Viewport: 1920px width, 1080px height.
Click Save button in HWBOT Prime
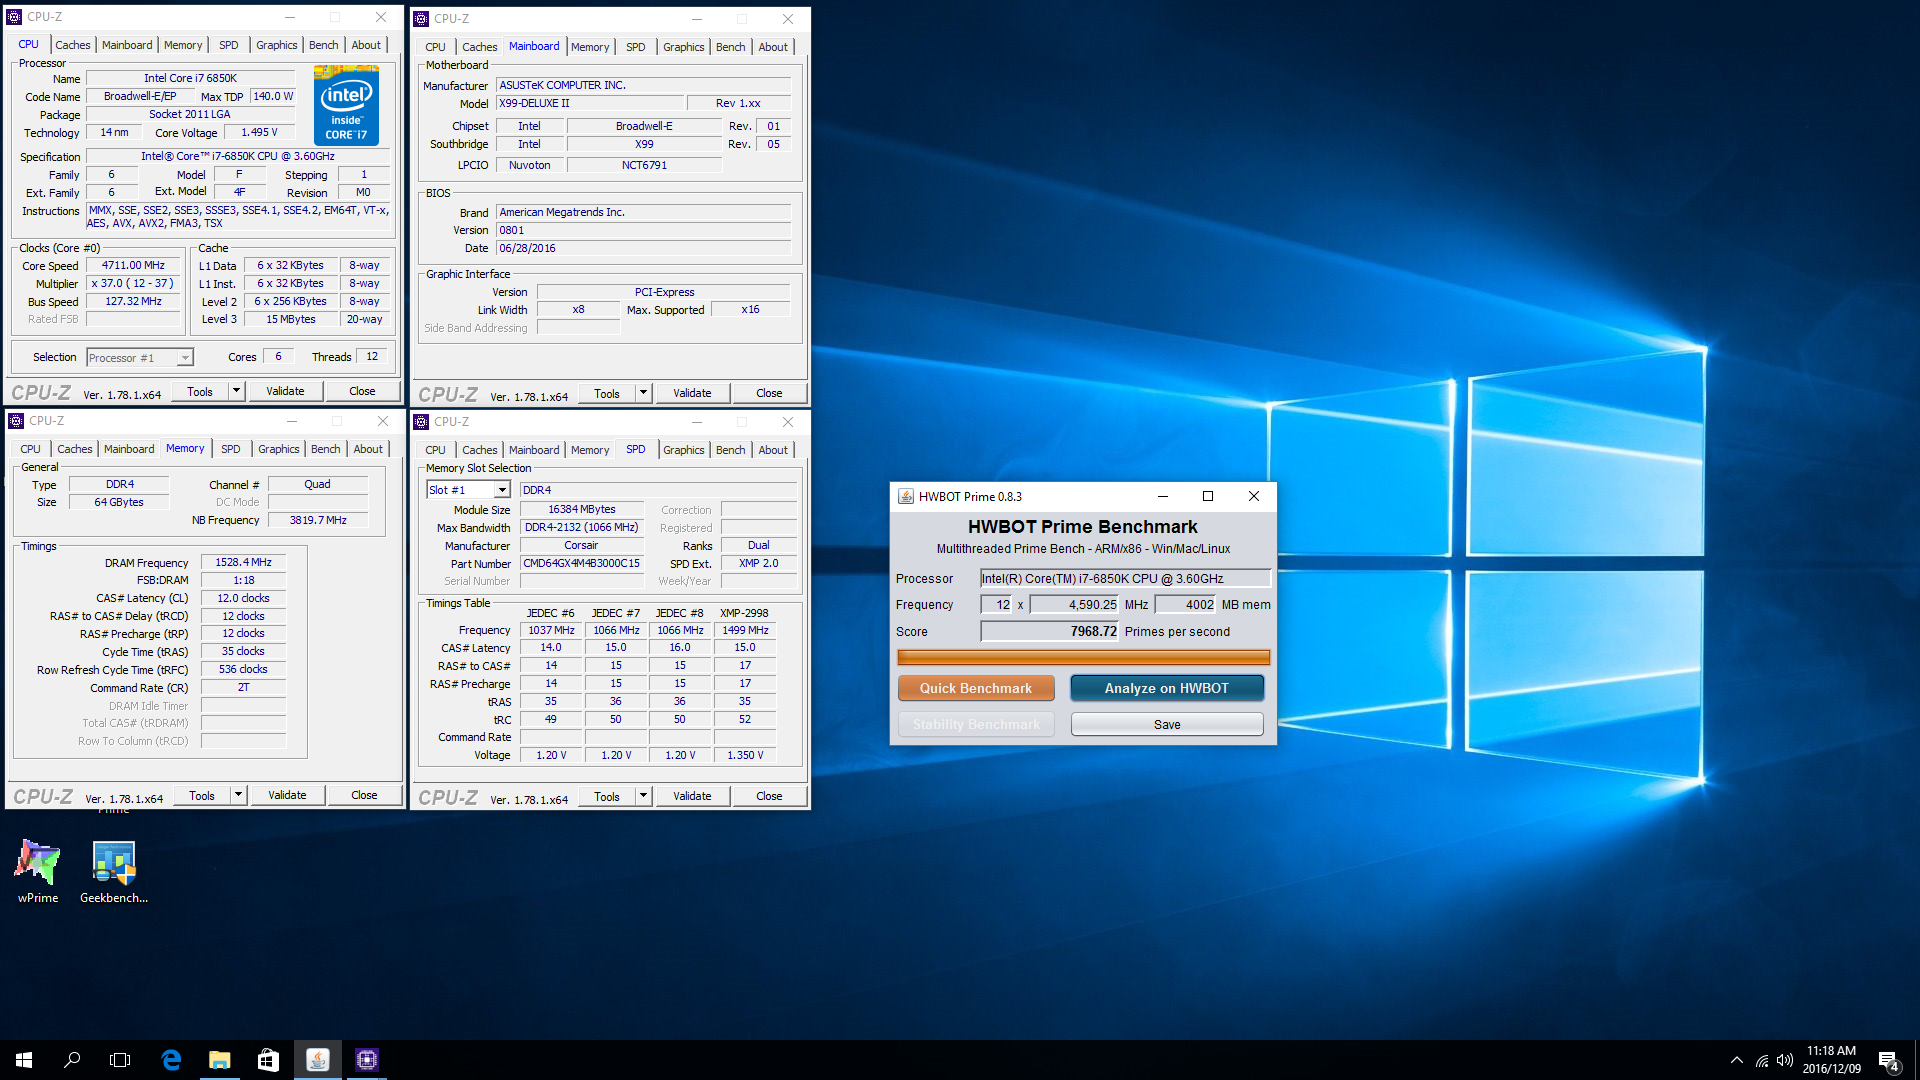[x=1167, y=724]
